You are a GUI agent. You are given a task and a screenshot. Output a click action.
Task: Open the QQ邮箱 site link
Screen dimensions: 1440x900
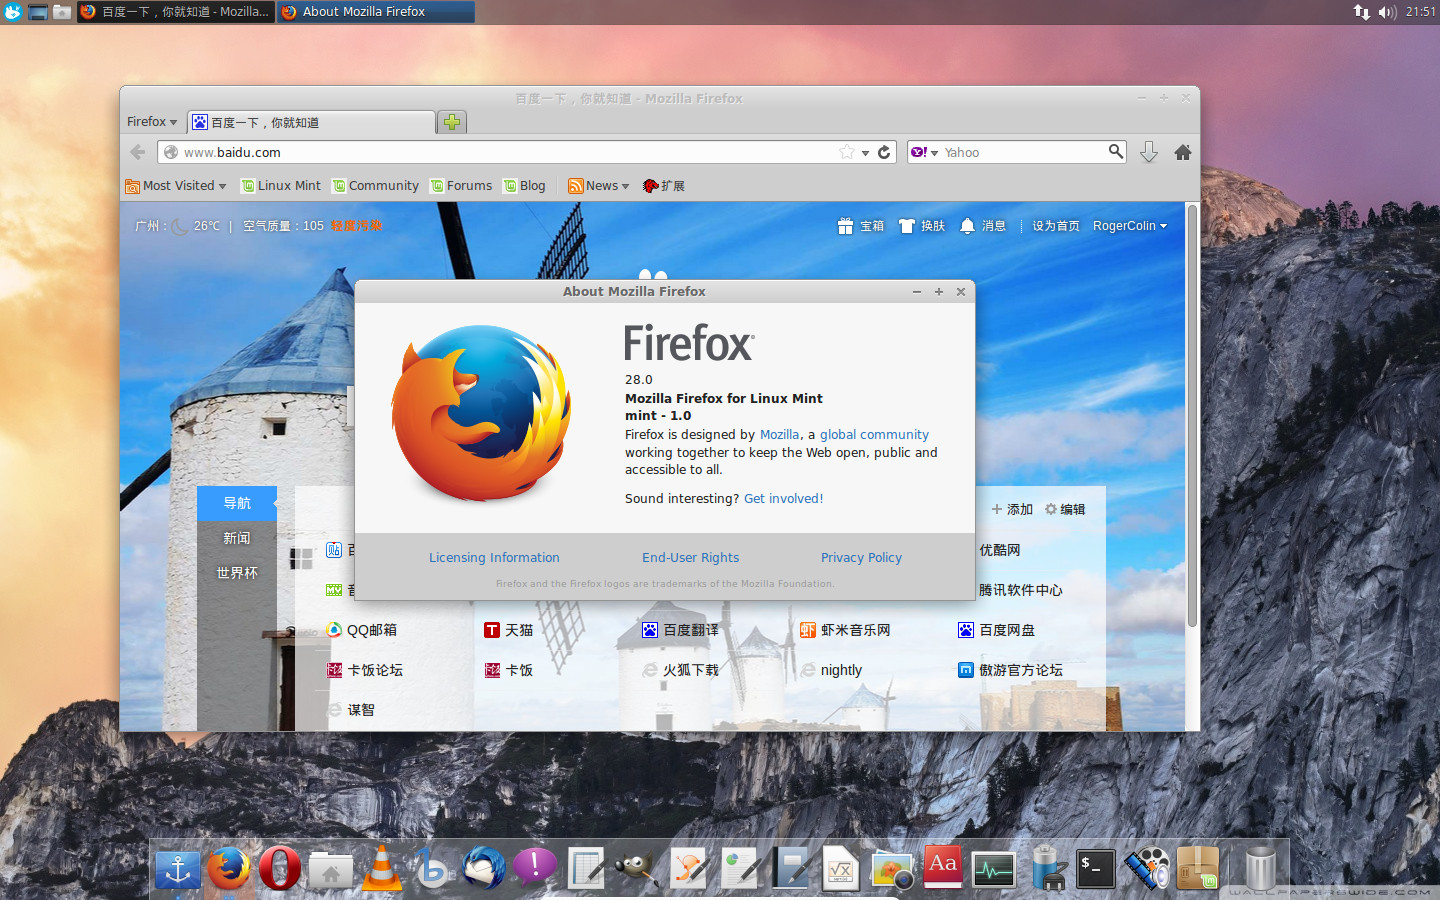click(361, 630)
